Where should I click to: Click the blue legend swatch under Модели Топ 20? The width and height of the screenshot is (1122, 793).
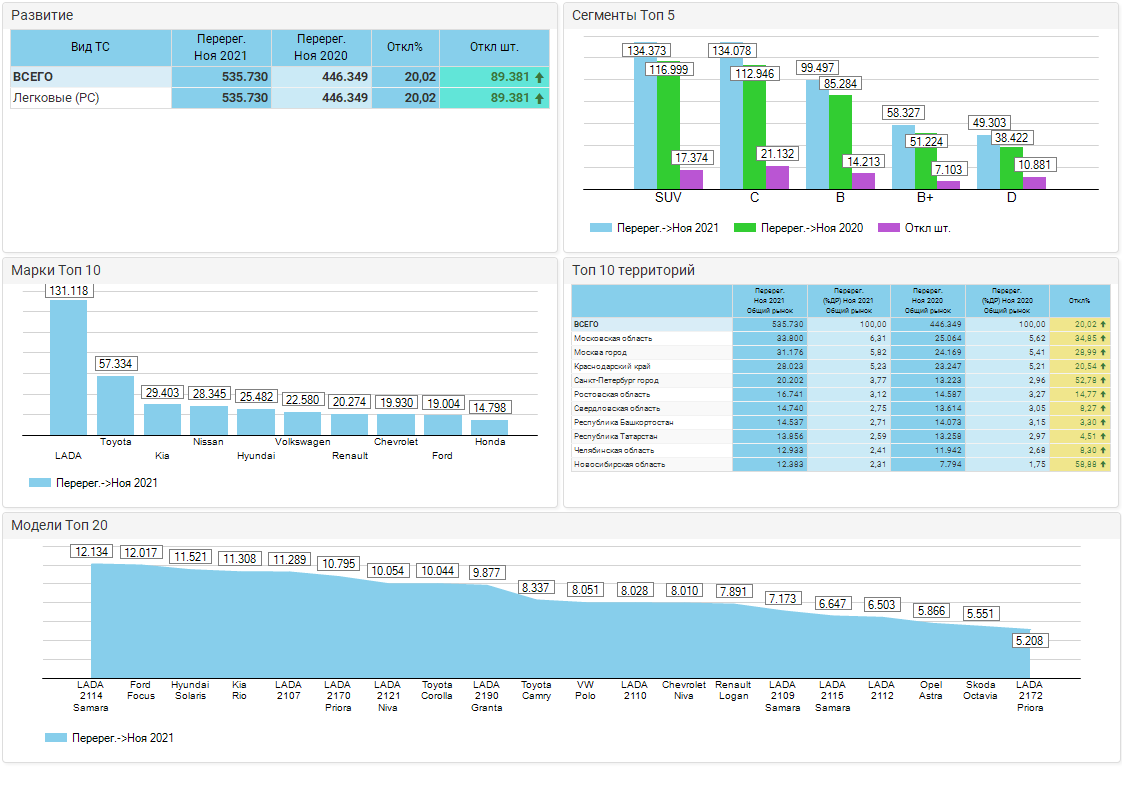pos(56,738)
